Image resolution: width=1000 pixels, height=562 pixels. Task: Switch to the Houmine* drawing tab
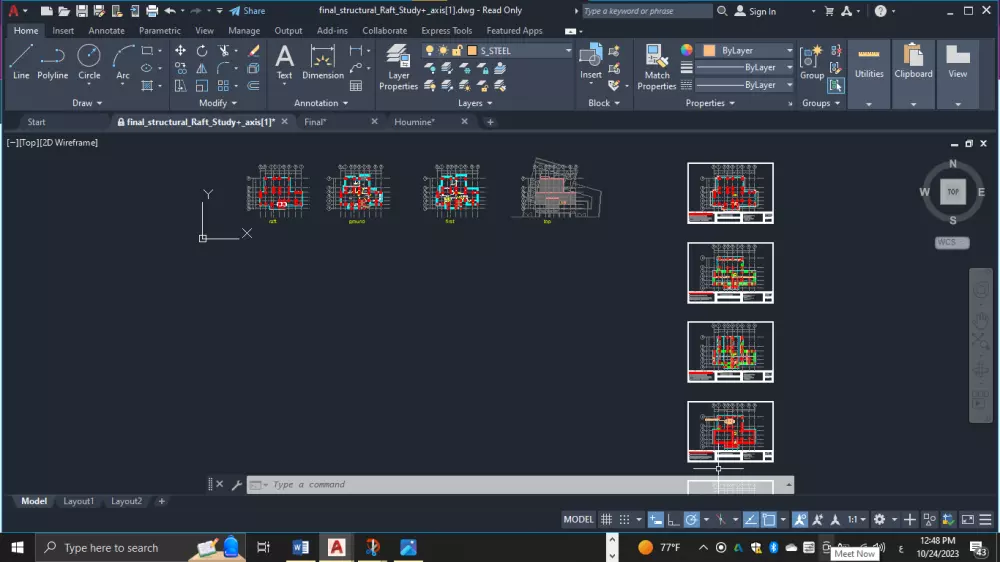tap(414, 122)
